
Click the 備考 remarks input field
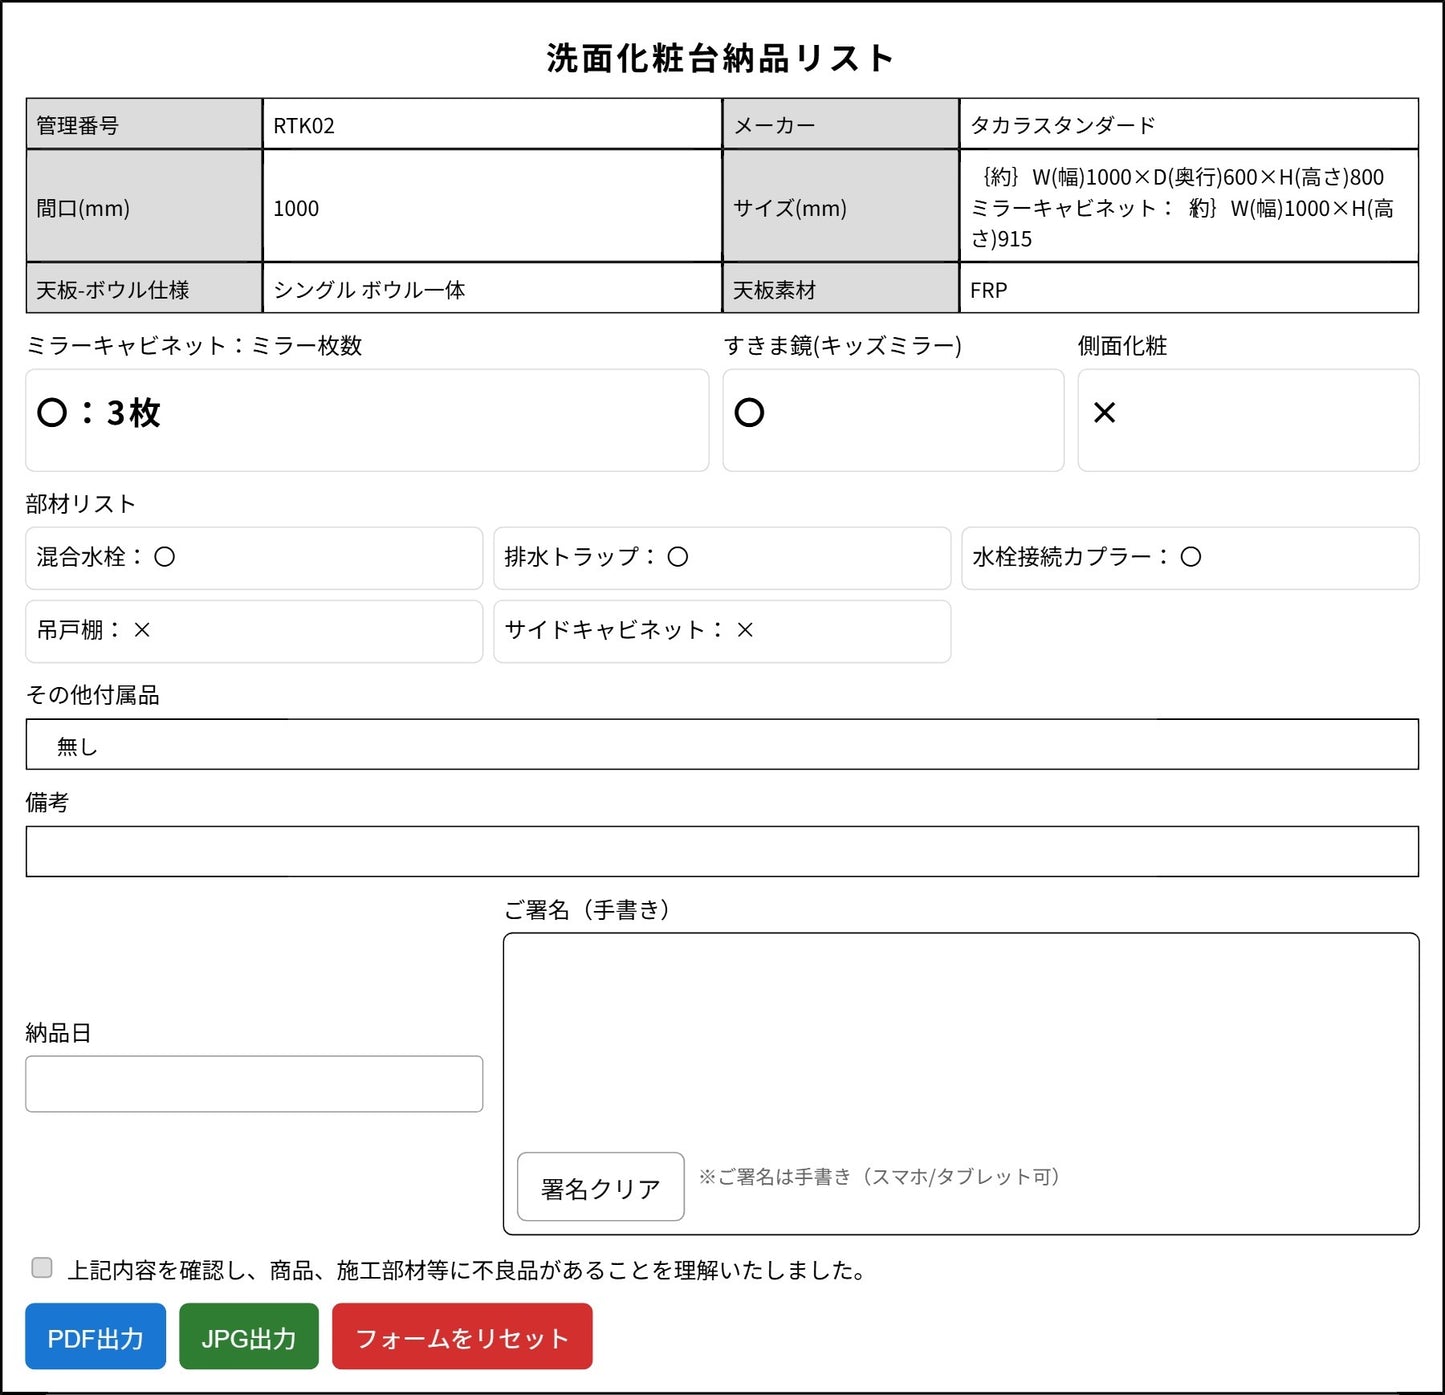[722, 851]
